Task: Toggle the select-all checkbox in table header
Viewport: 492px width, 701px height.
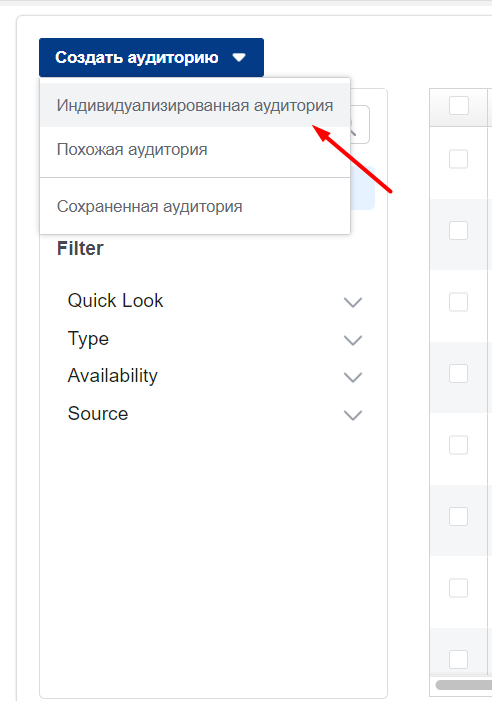Action: click(458, 106)
